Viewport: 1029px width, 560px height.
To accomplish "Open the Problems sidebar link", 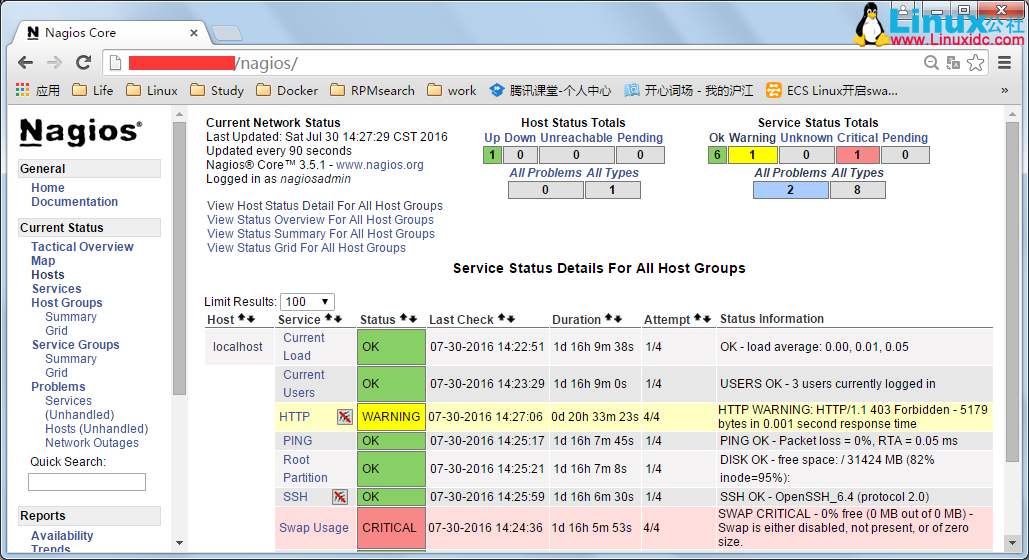I will (58, 387).
